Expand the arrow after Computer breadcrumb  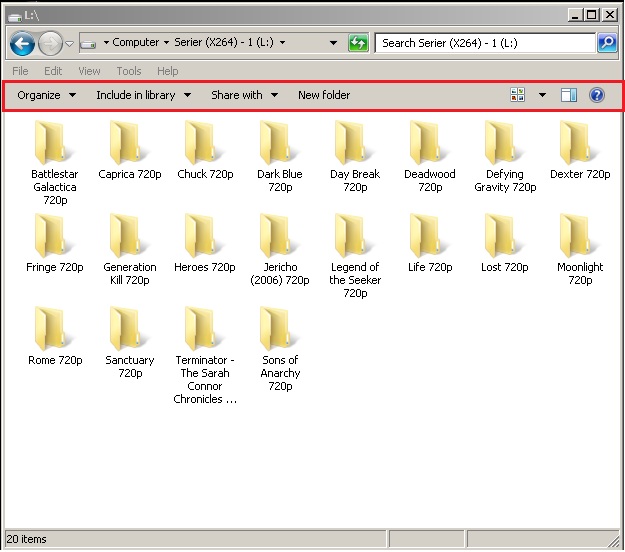point(166,42)
